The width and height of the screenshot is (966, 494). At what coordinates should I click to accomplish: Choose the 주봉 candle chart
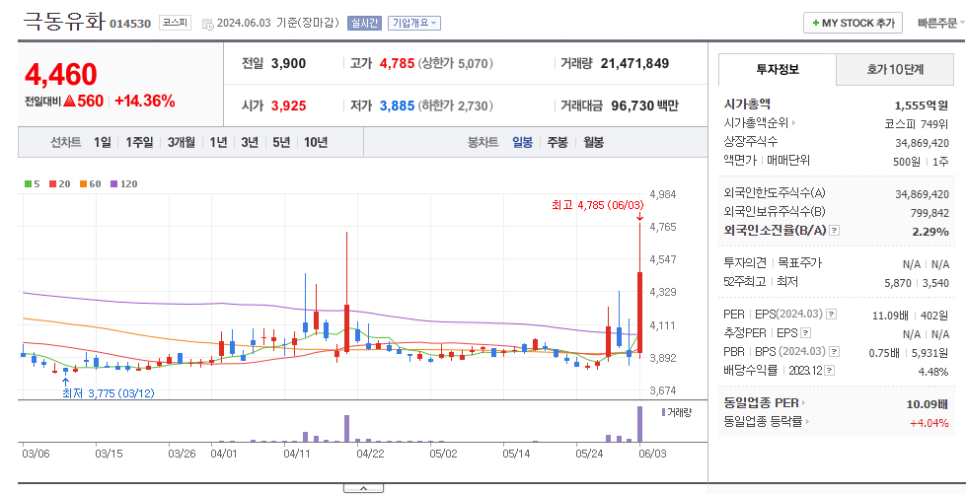point(558,142)
